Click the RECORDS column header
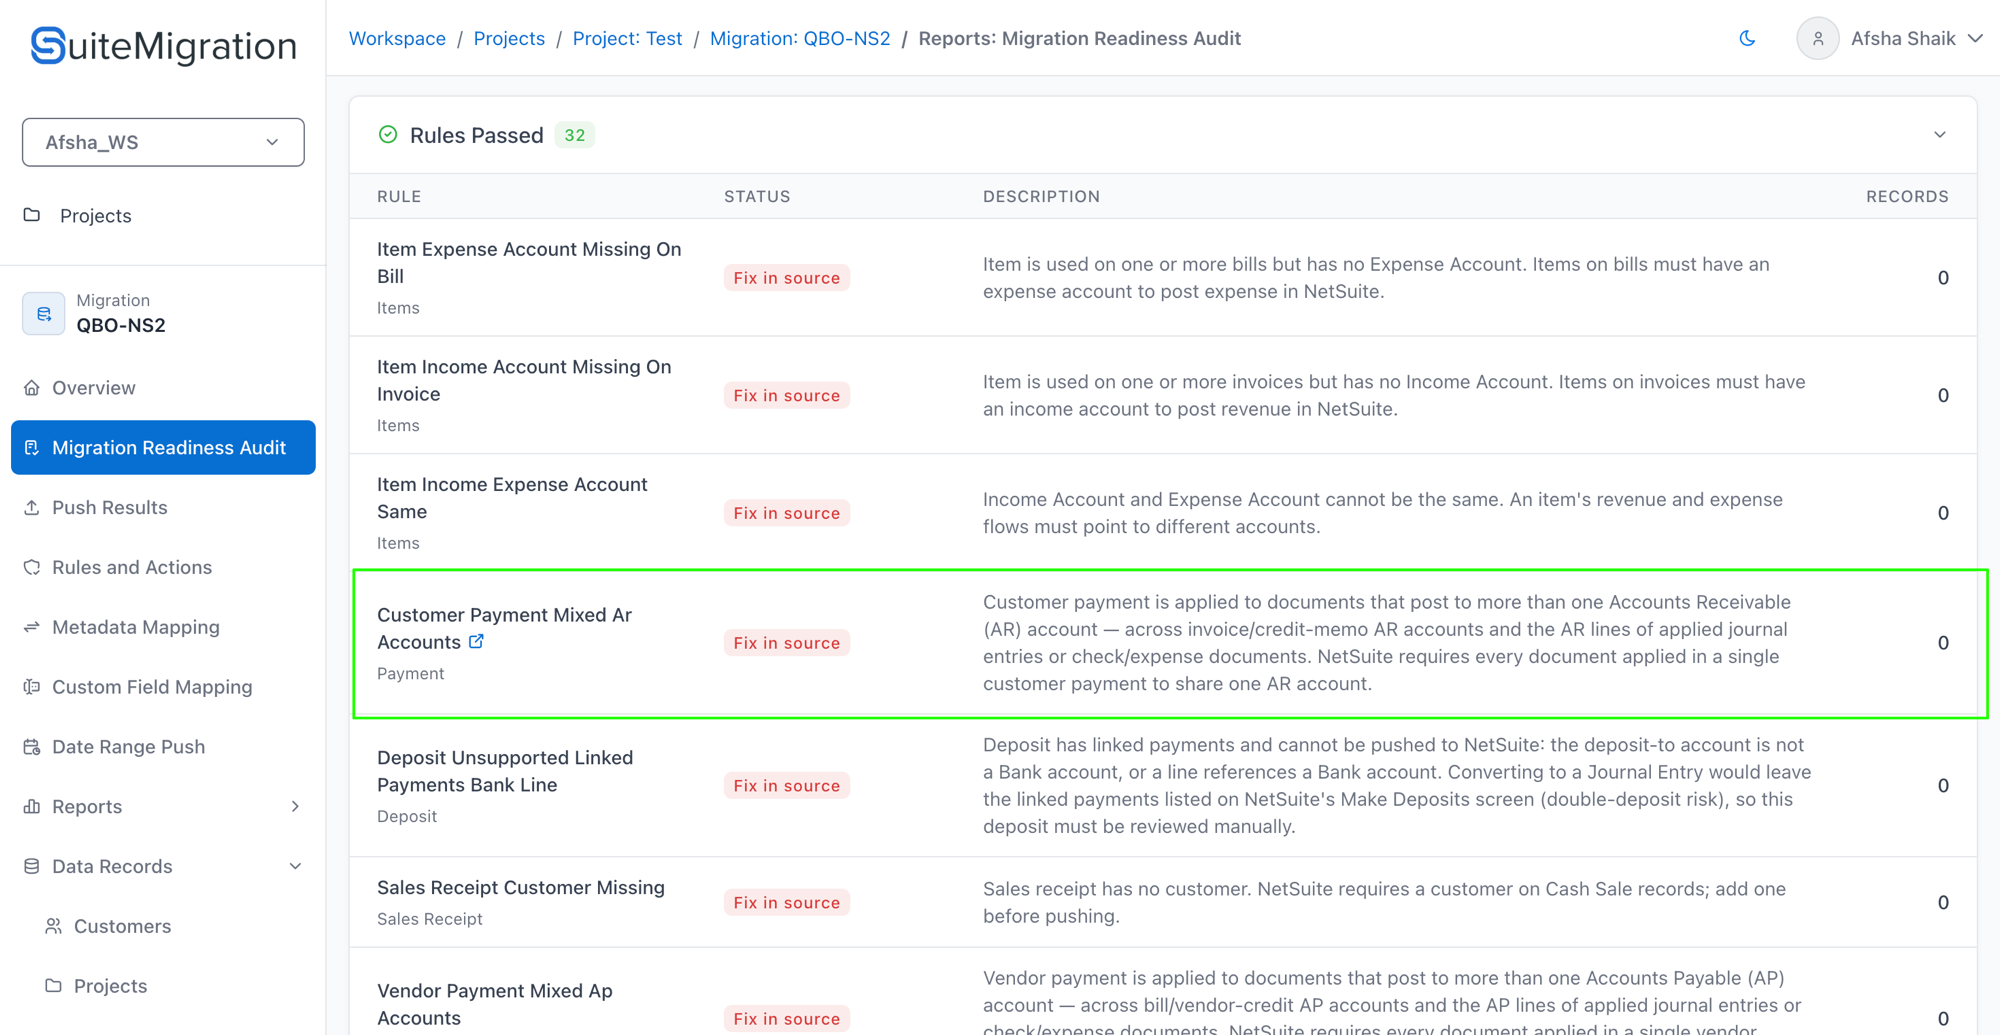The image size is (2000, 1035). coord(1907,196)
